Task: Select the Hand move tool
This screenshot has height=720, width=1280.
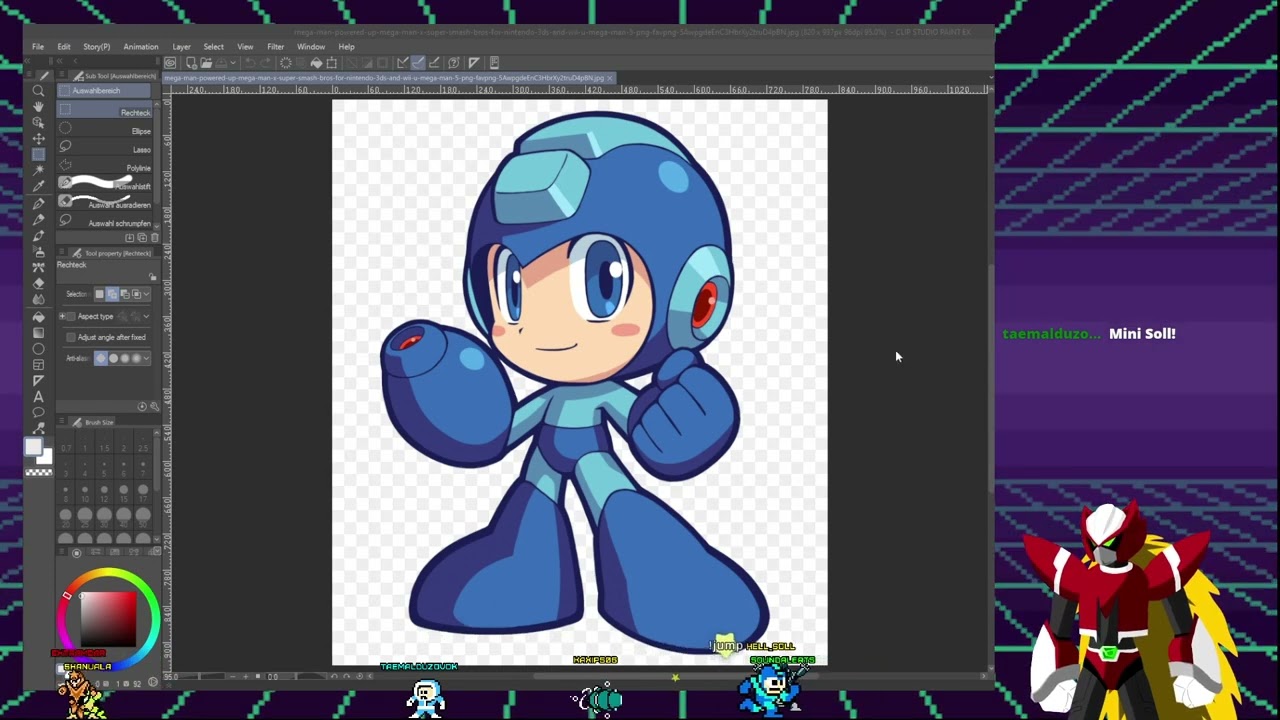Action: (x=38, y=107)
